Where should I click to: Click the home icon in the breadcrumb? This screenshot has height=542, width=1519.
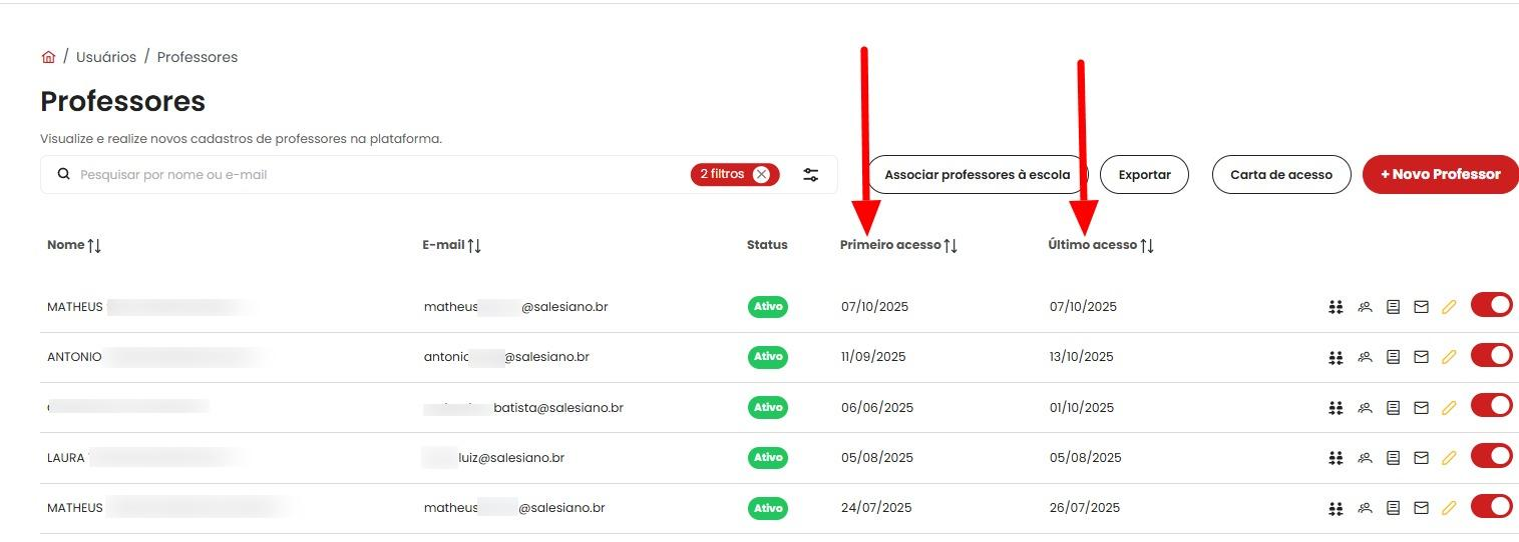coord(48,57)
